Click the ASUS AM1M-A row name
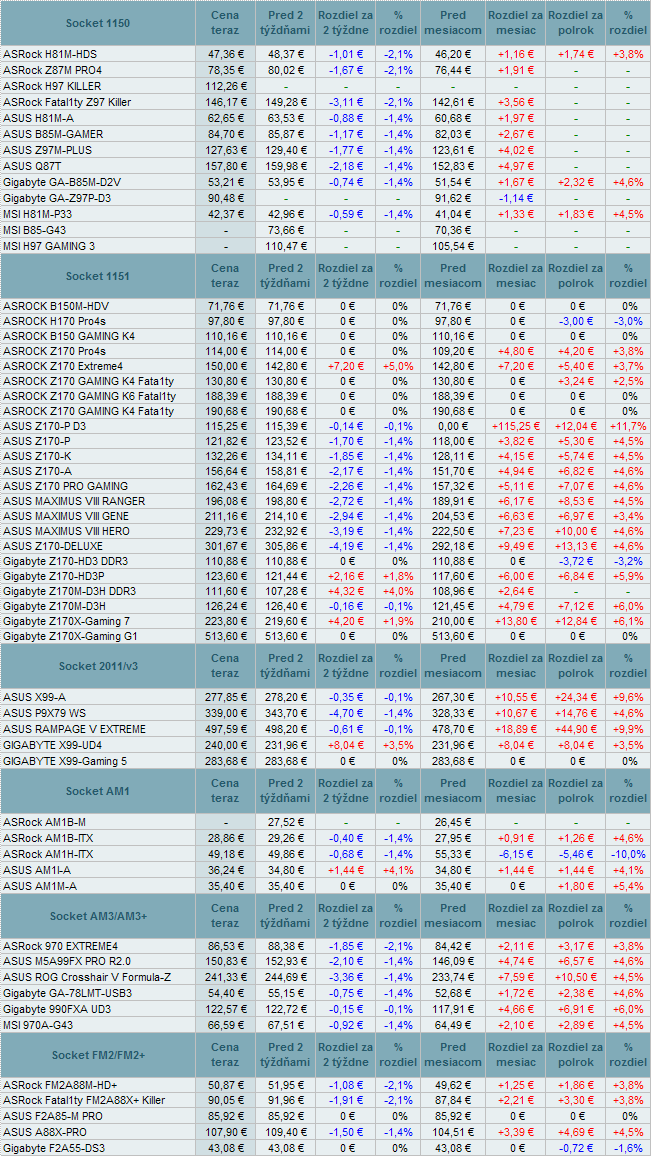 (x=40, y=885)
